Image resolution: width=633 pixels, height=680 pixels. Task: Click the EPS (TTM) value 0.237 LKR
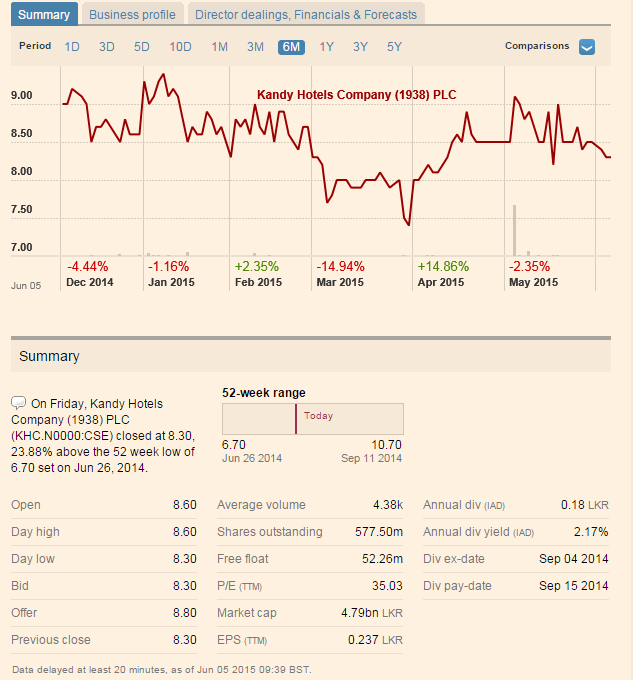click(375, 640)
